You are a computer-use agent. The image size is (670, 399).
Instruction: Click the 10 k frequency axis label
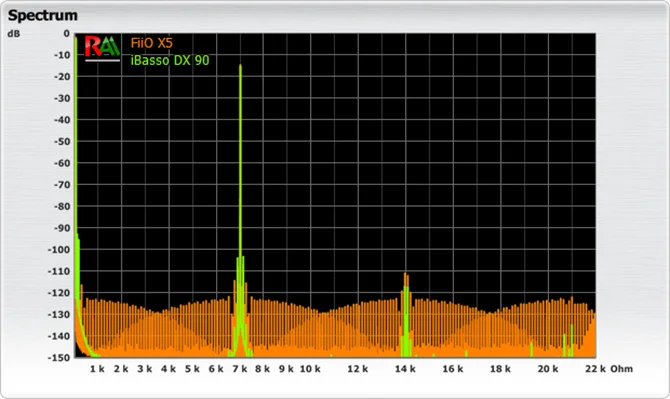[x=310, y=369]
